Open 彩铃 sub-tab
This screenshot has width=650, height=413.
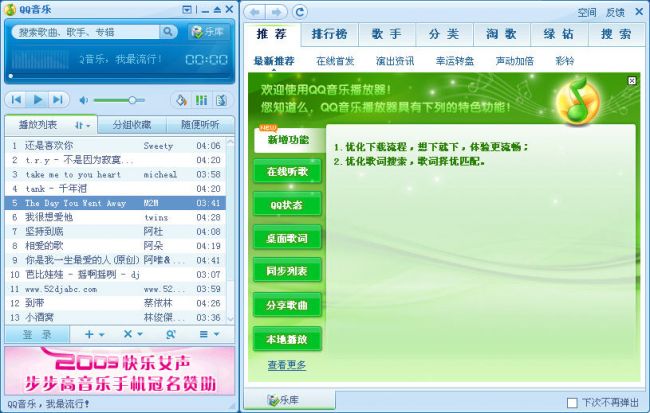565,61
